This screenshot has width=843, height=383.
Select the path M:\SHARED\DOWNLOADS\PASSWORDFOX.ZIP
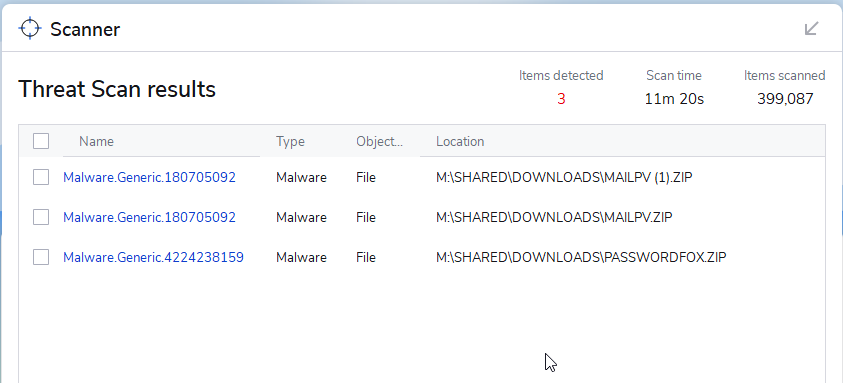click(x=581, y=257)
